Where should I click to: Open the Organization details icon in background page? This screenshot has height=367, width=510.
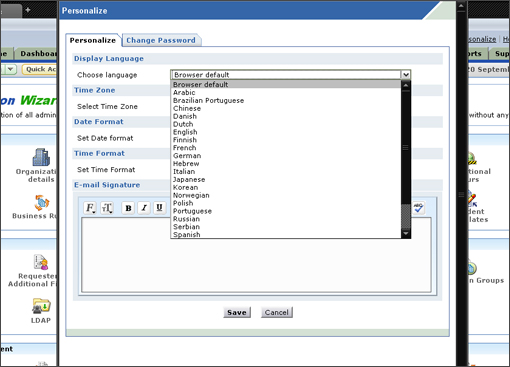[41, 157]
